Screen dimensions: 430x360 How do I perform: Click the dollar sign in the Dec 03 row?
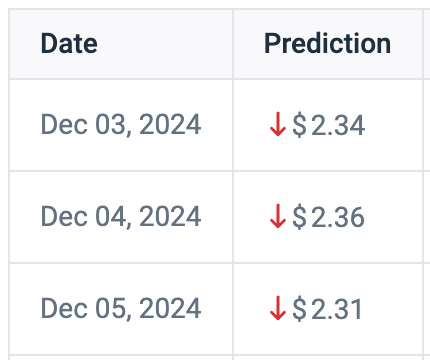[x=299, y=125]
